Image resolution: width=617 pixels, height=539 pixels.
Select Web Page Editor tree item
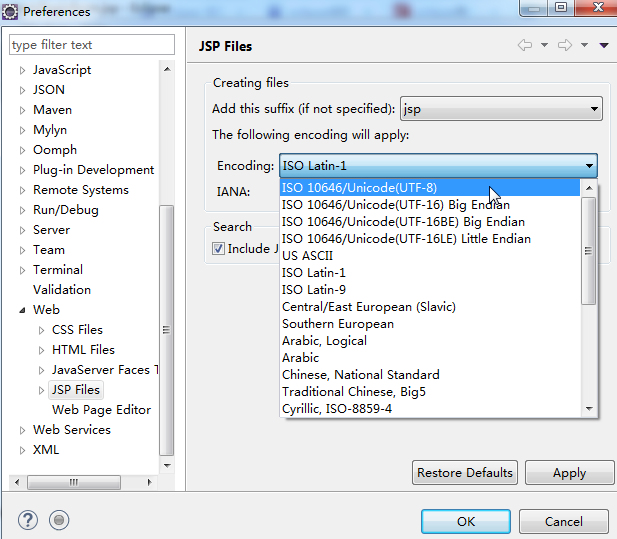click(x=102, y=410)
